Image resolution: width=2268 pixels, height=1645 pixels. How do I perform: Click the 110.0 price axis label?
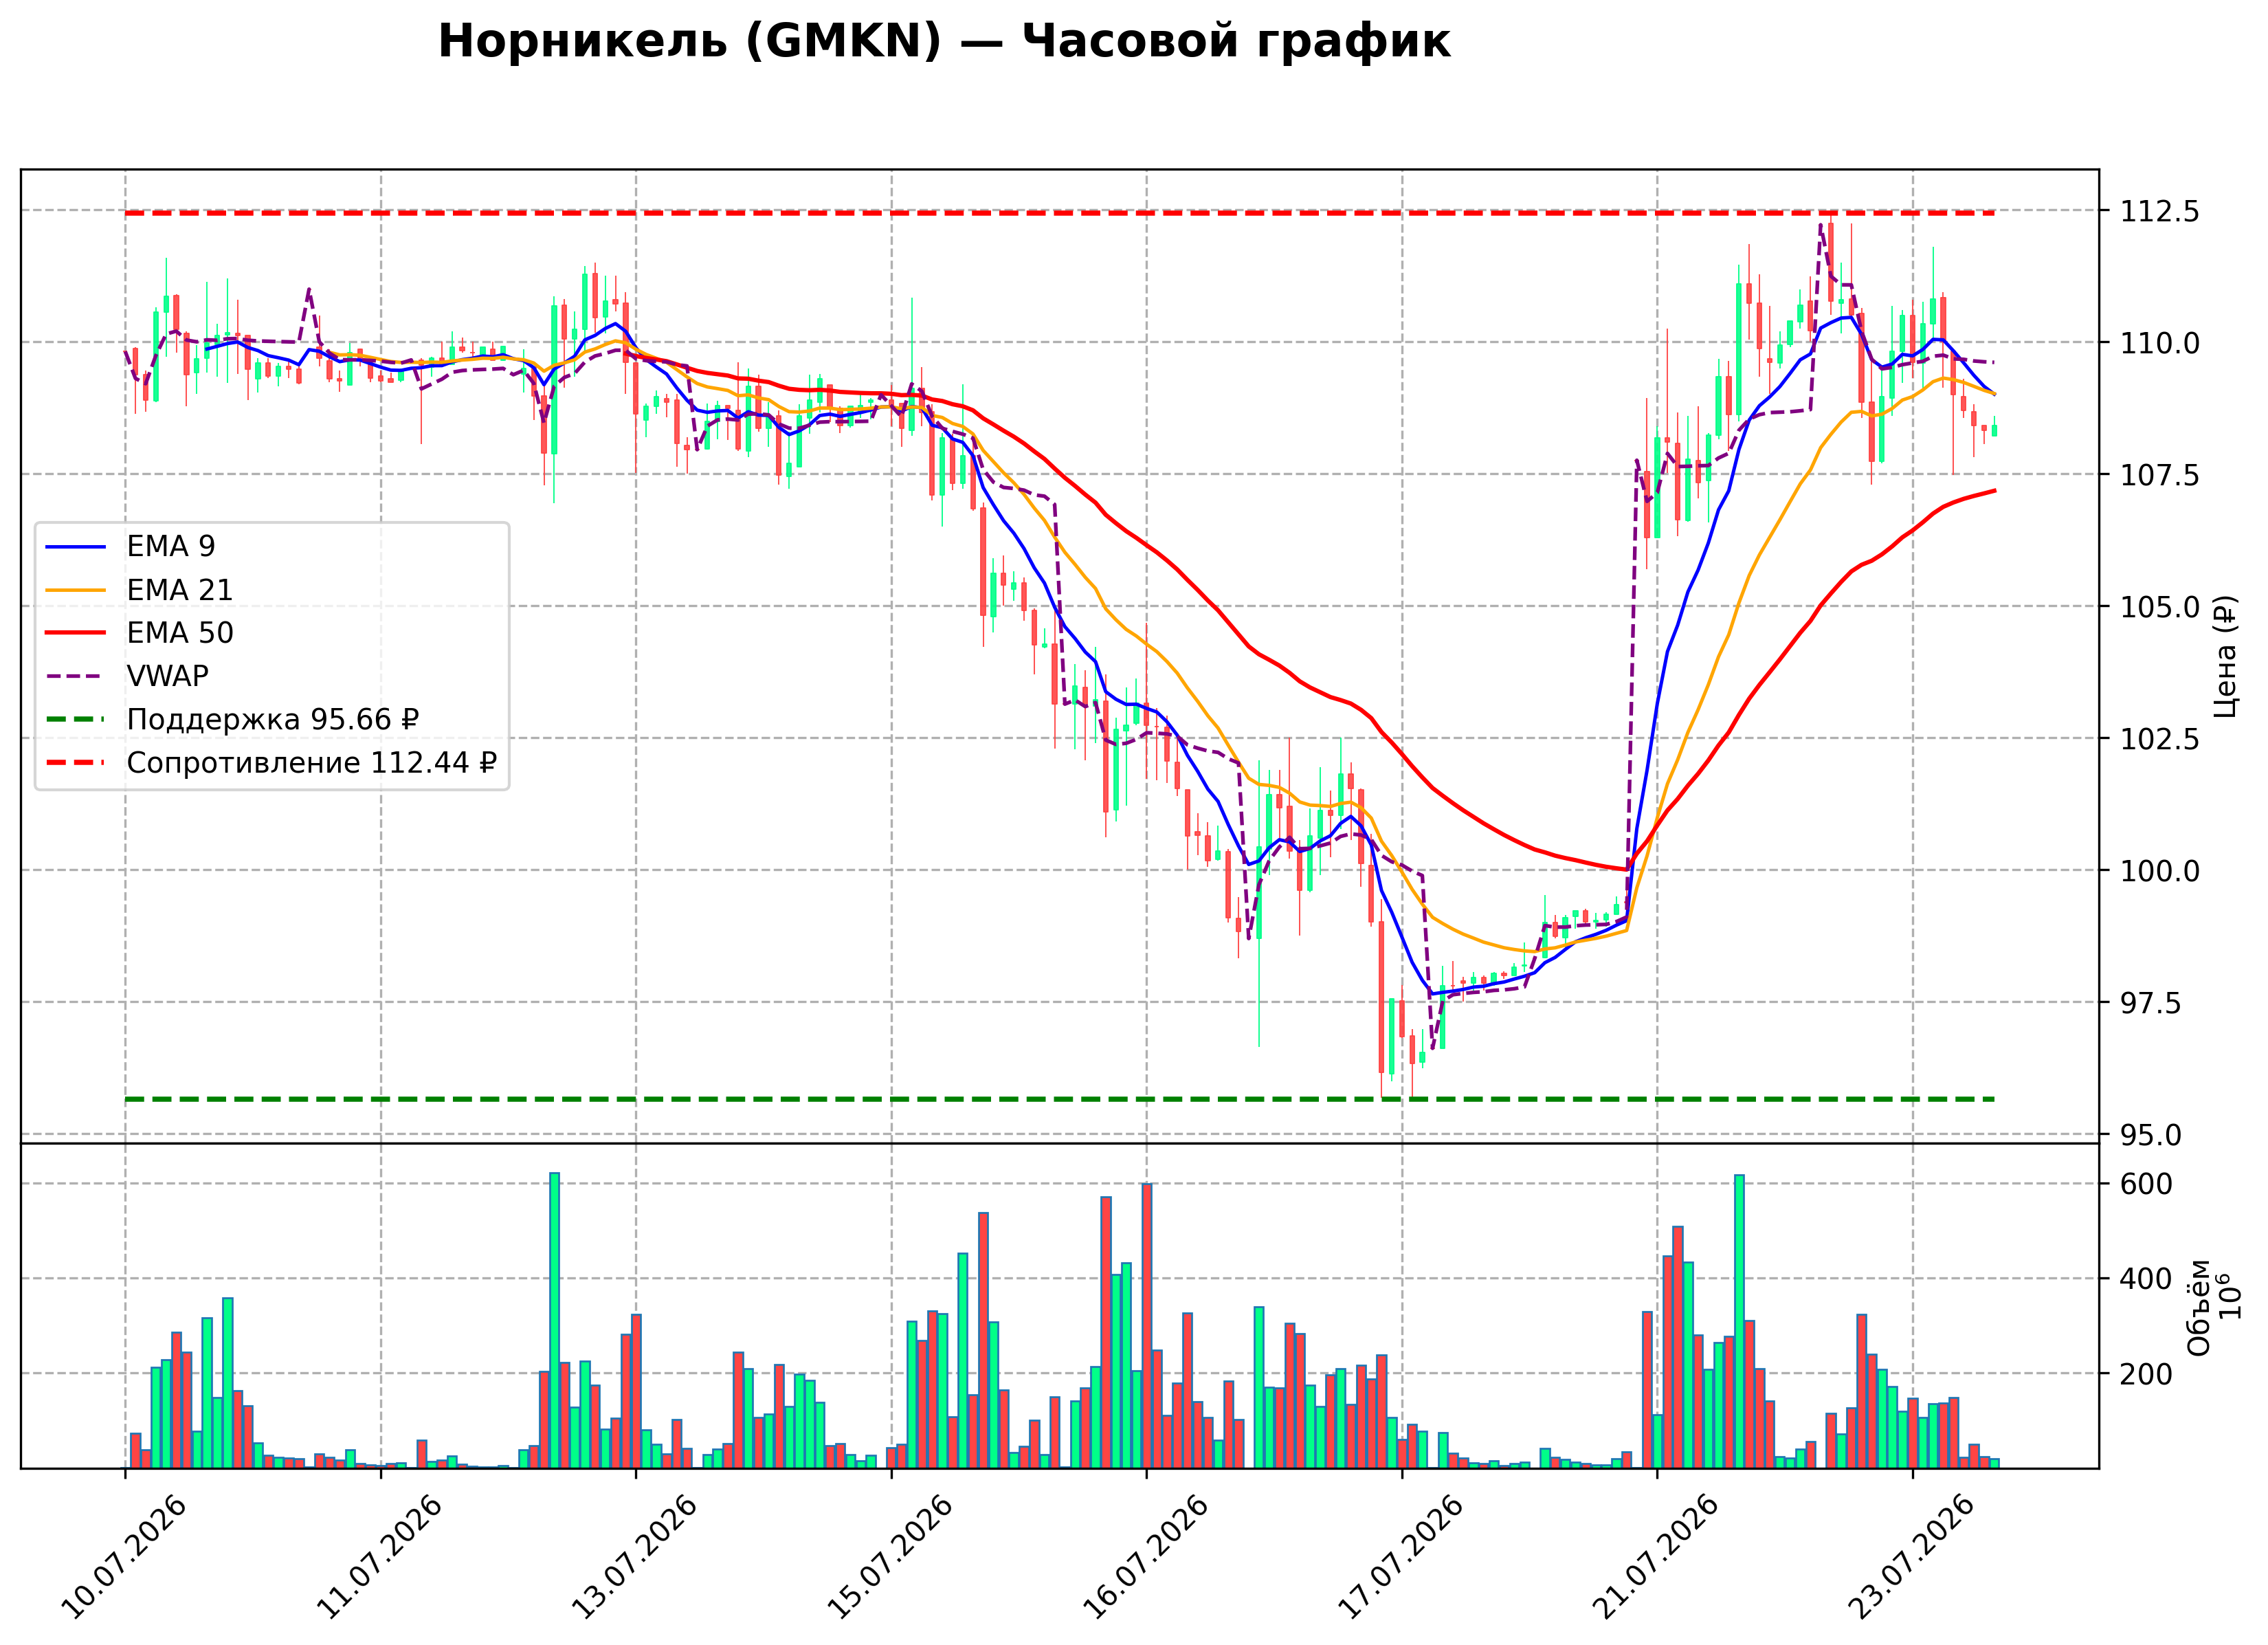(2160, 343)
